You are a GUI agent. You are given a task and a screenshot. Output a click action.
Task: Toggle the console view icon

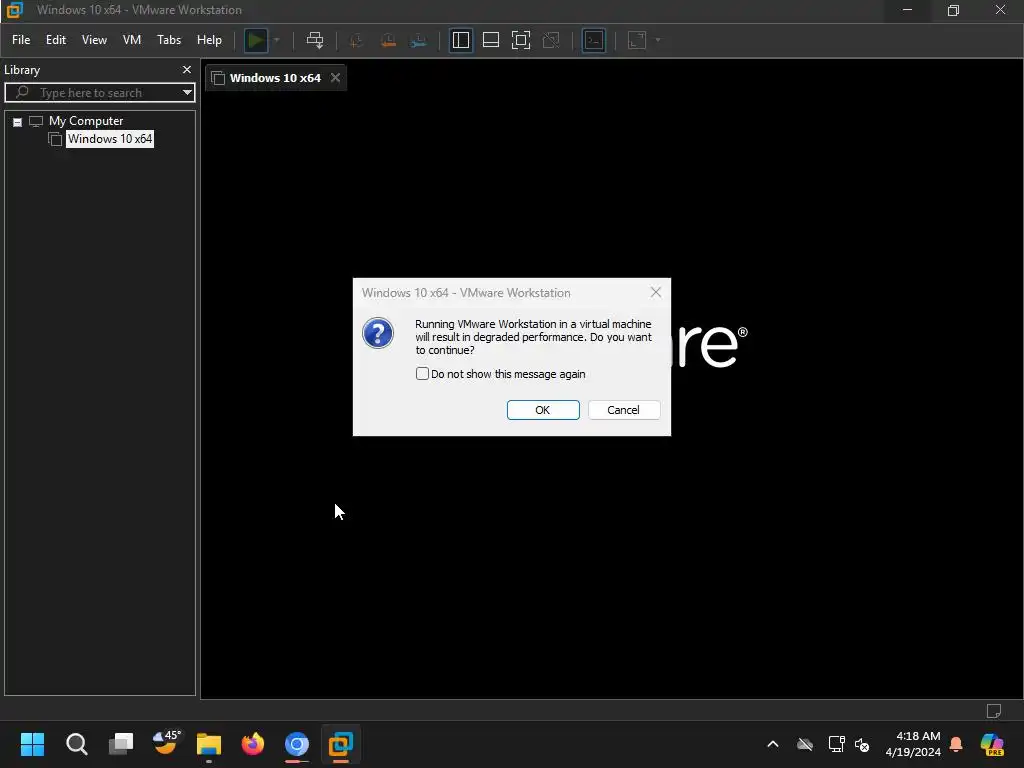tap(594, 40)
